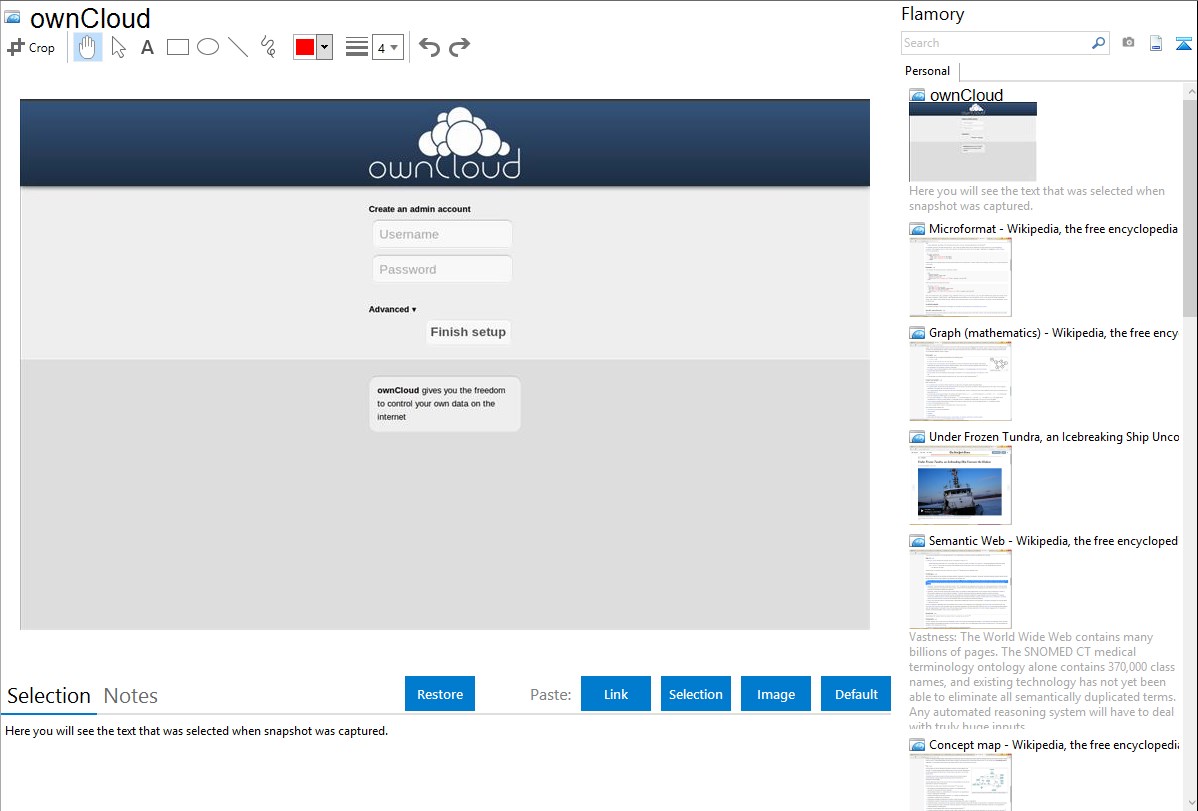Click the ownCloud page icon beside title
Viewport: 1198px width, 811px height.
(12, 17)
